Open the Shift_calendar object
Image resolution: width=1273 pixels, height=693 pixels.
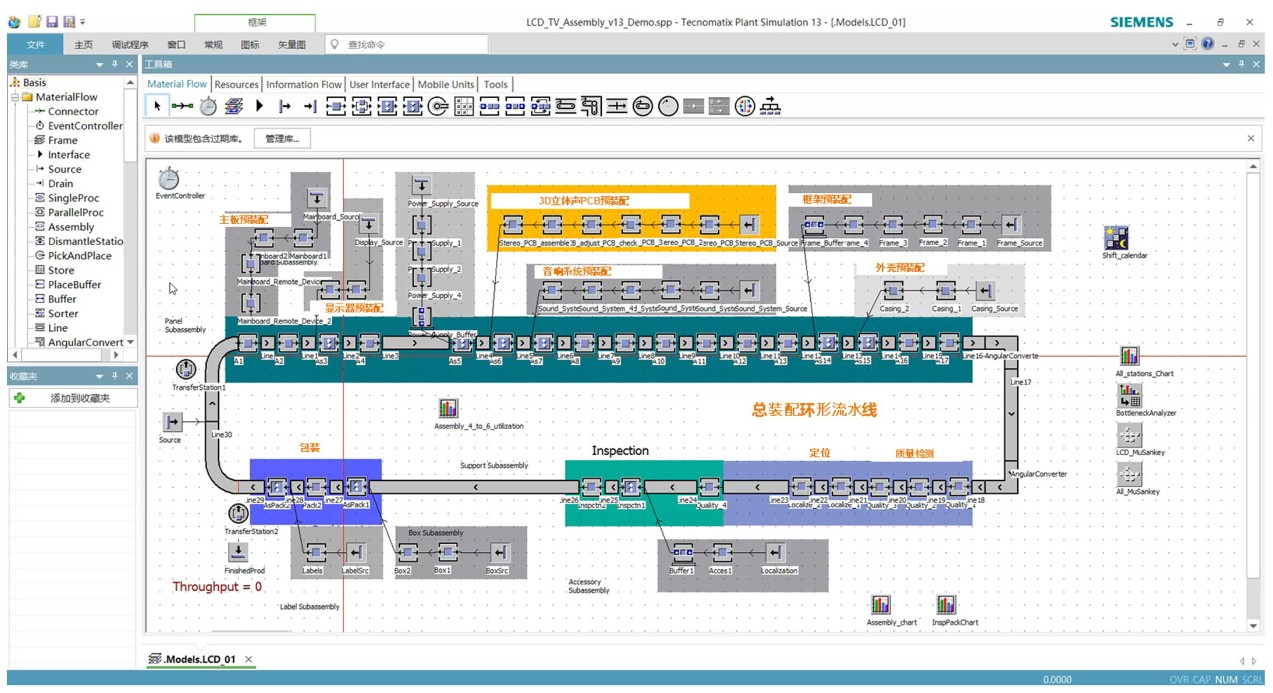1116,237
